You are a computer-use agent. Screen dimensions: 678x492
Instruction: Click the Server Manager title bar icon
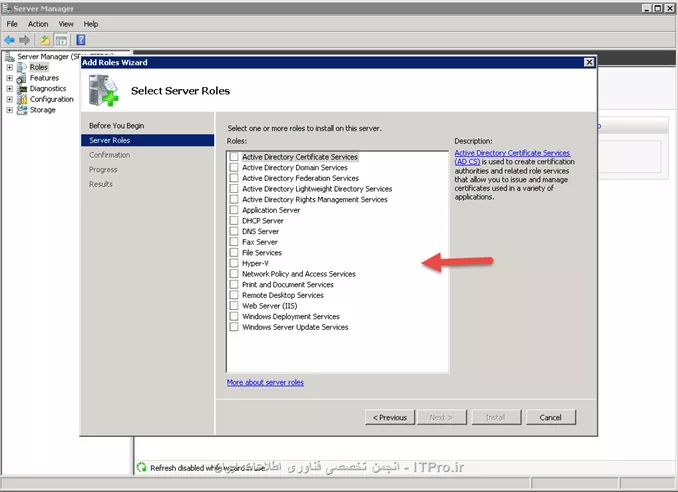coord(6,8)
